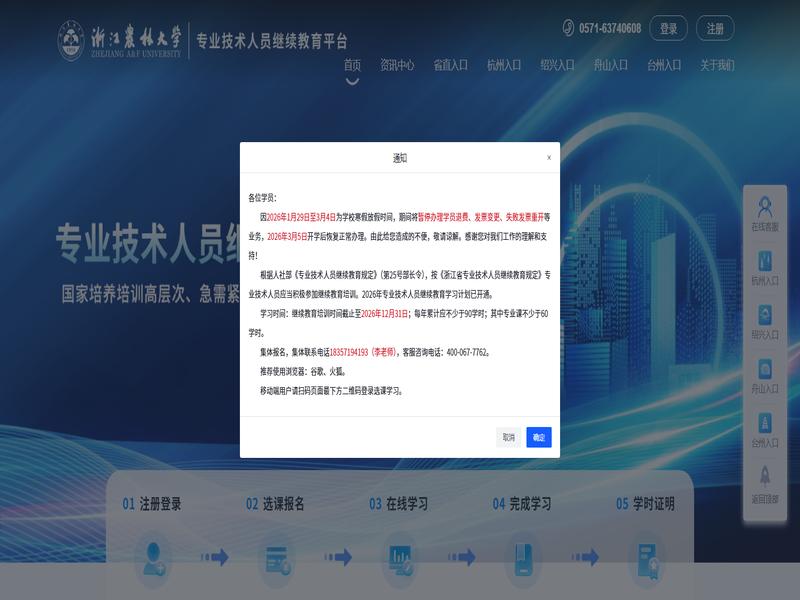Viewport: 800px width, 600px height.
Task: Click the 登录 button in the header
Action: 669,29
